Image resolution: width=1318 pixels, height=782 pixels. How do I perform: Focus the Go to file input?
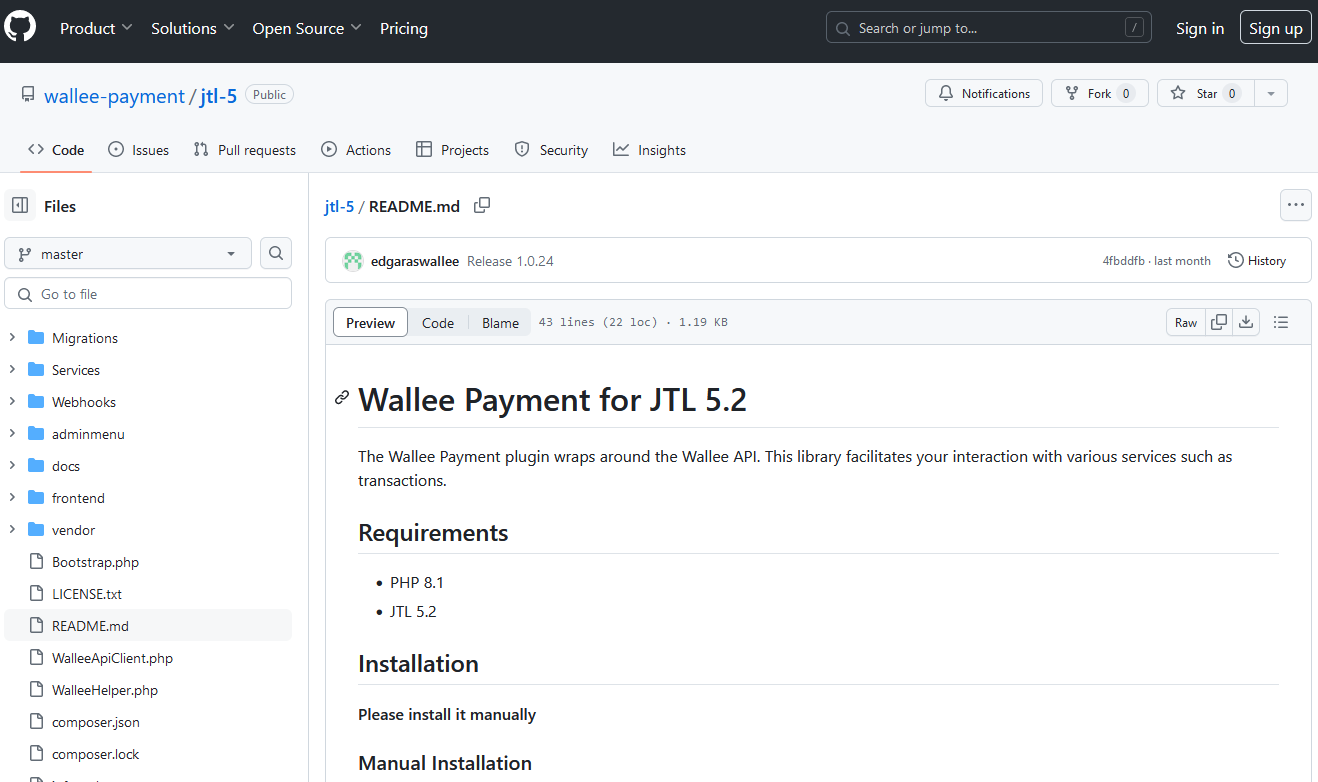[148, 294]
